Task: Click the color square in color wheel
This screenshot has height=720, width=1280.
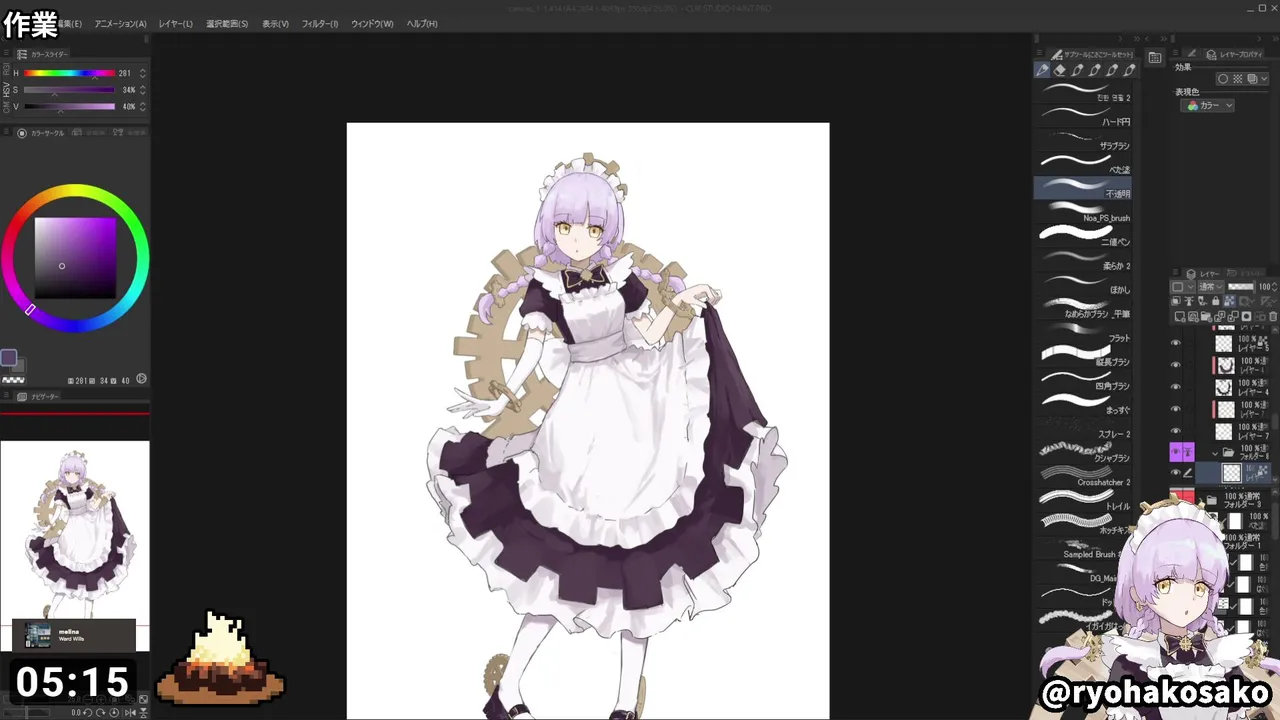Action: pos(75,258)
